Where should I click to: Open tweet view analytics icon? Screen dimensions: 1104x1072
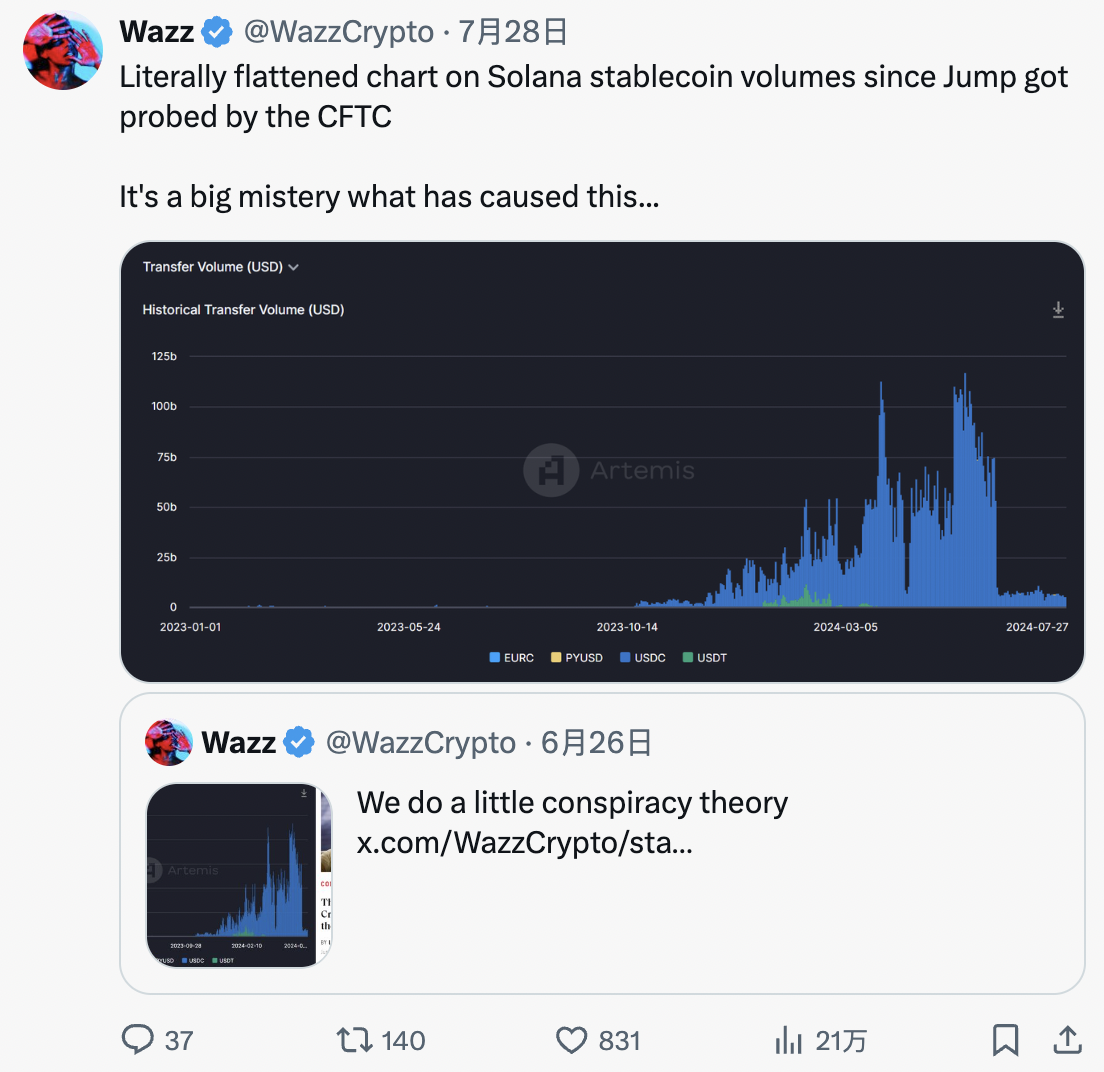tap(789, 1040)
